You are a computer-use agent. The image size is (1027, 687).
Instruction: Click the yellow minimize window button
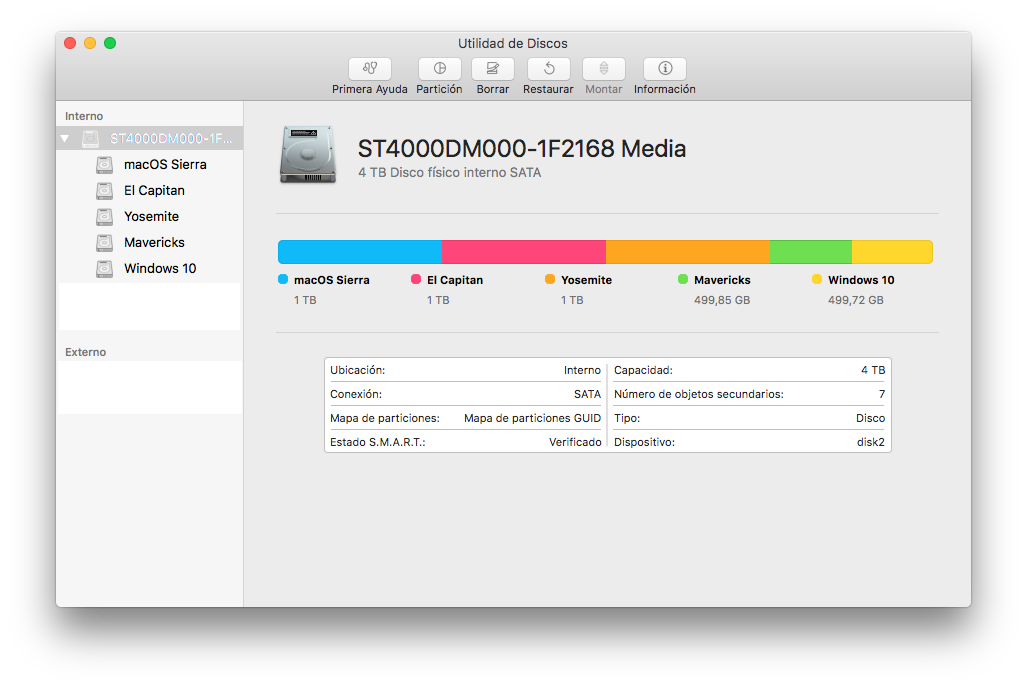tap(90, 43)
